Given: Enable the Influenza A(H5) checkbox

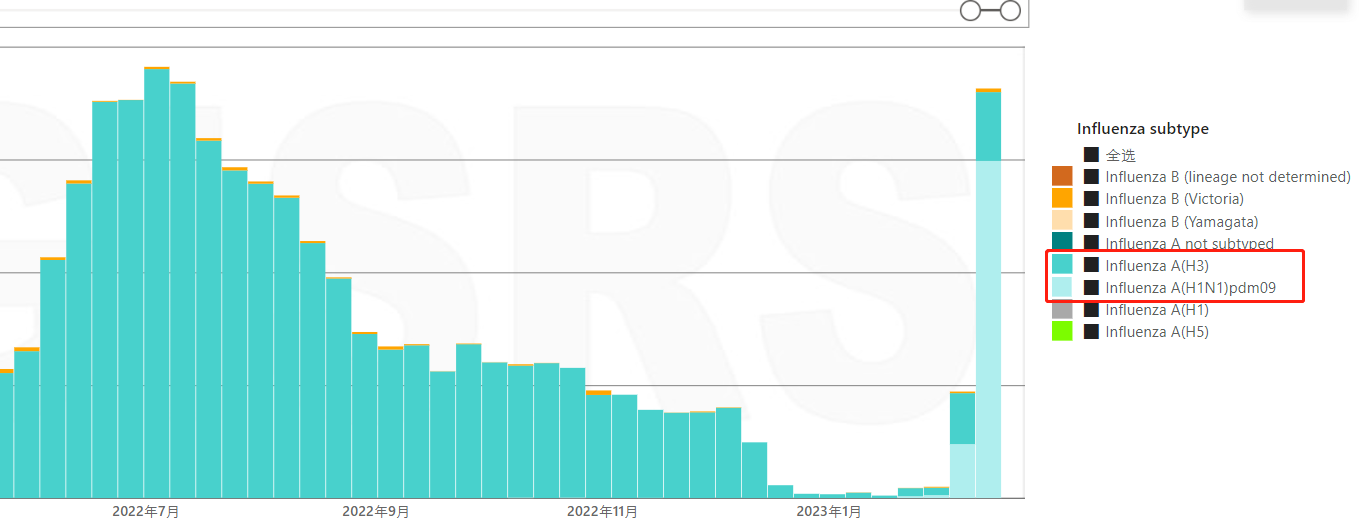Looking at the screenshot, I should click(1091, 331).
